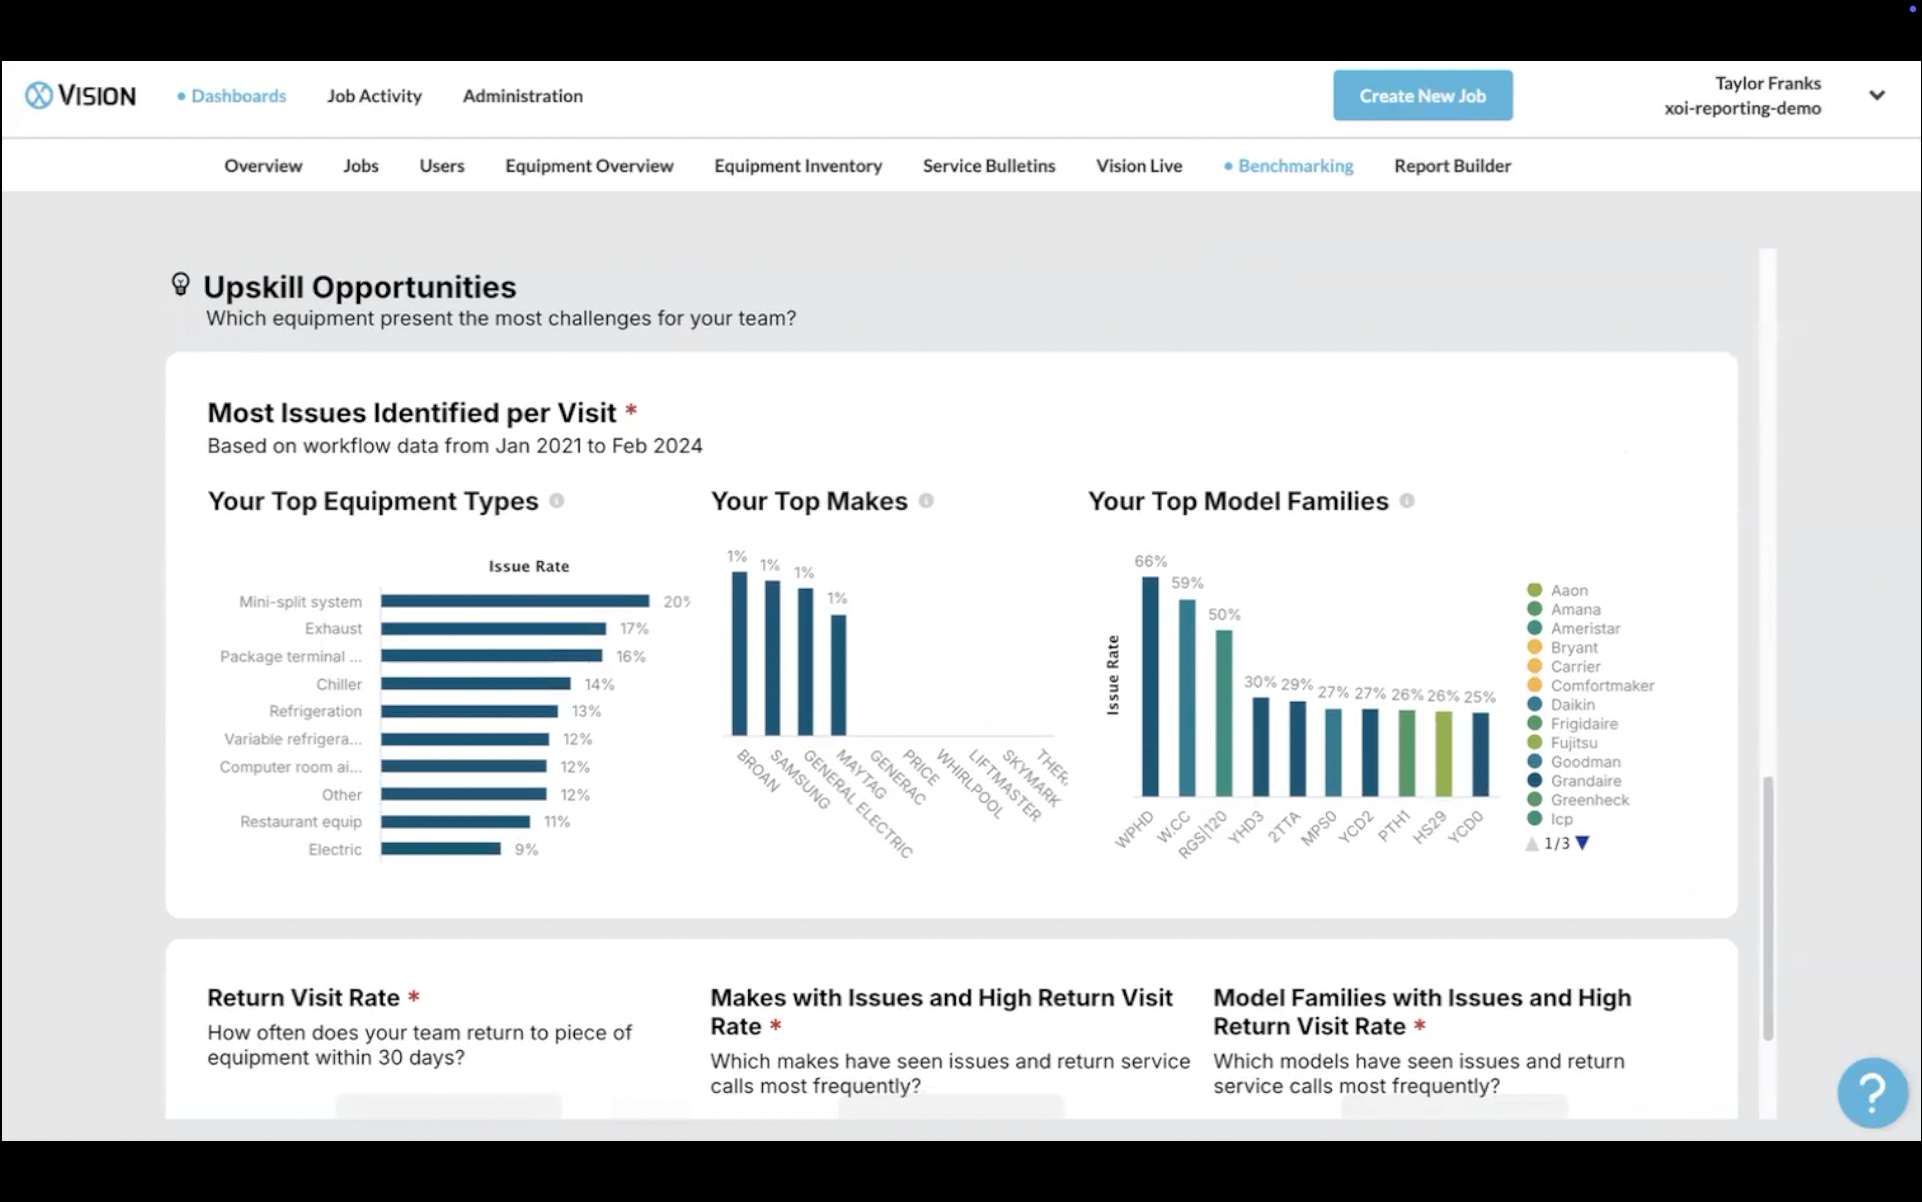Click the Create New Job button
Viewport: 1922px width, 1202px height.
click(1421, 96)
